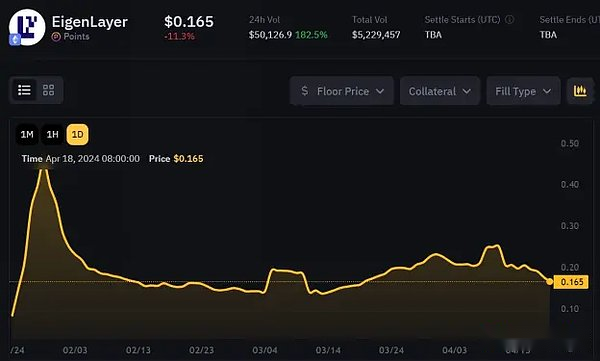
Task: Click the 24h volume value $50,126.9
Action: pos(270,35)
